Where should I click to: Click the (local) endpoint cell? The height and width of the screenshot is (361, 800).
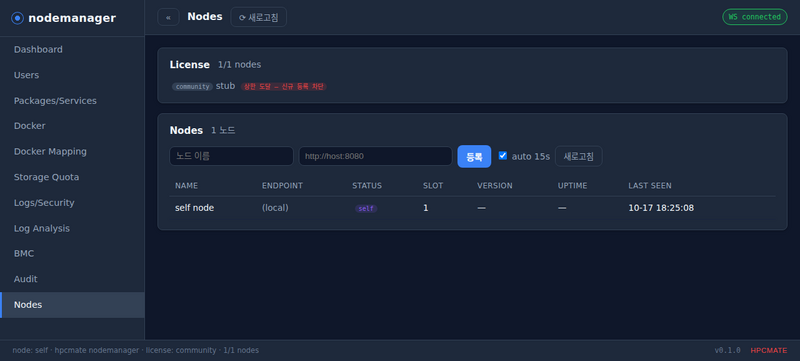click(275, 208)
